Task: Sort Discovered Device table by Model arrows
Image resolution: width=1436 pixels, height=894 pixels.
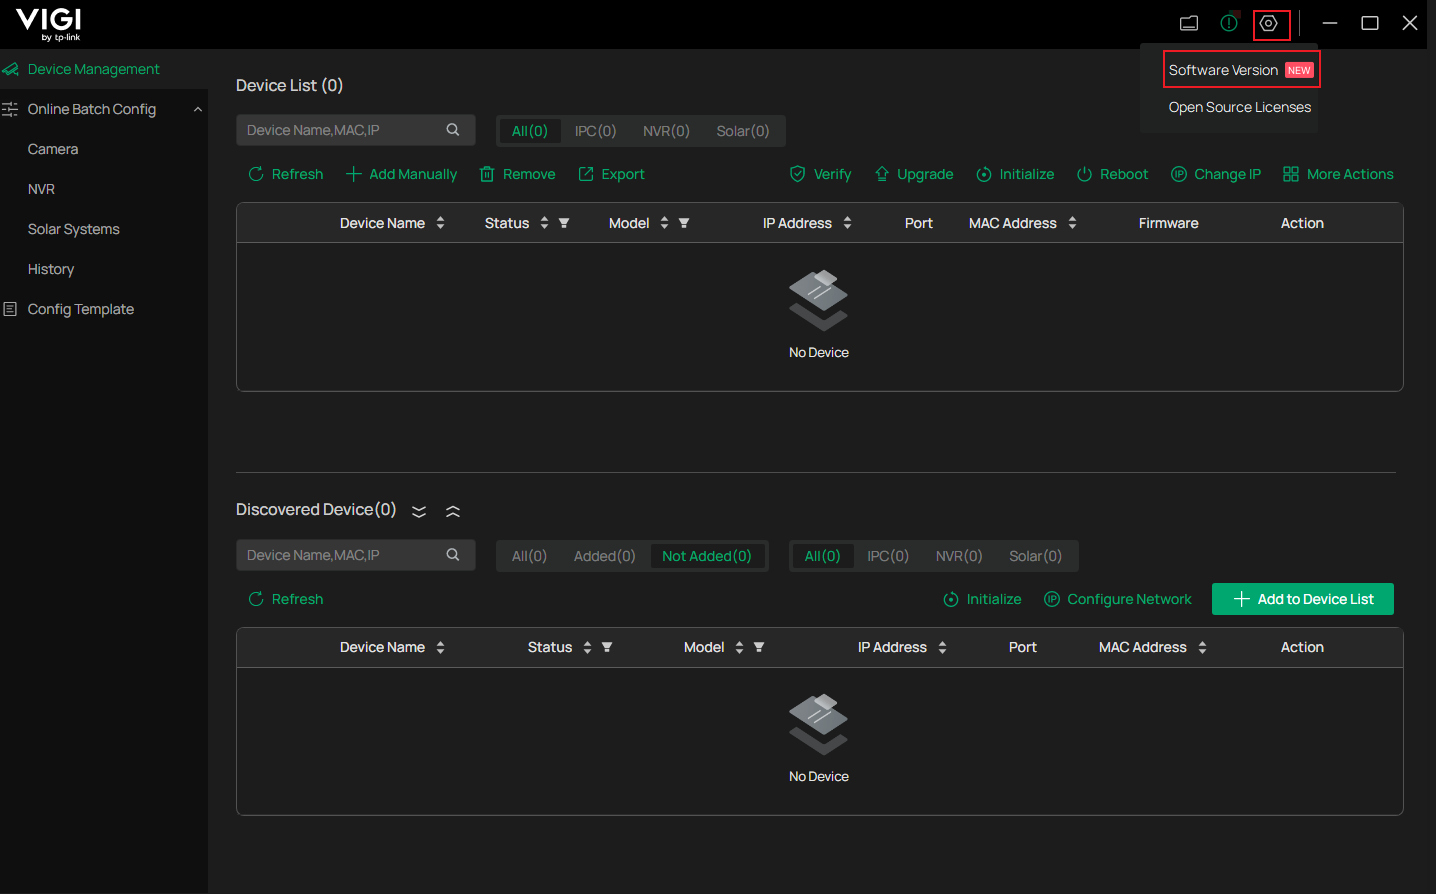Action: pos(739,647)
